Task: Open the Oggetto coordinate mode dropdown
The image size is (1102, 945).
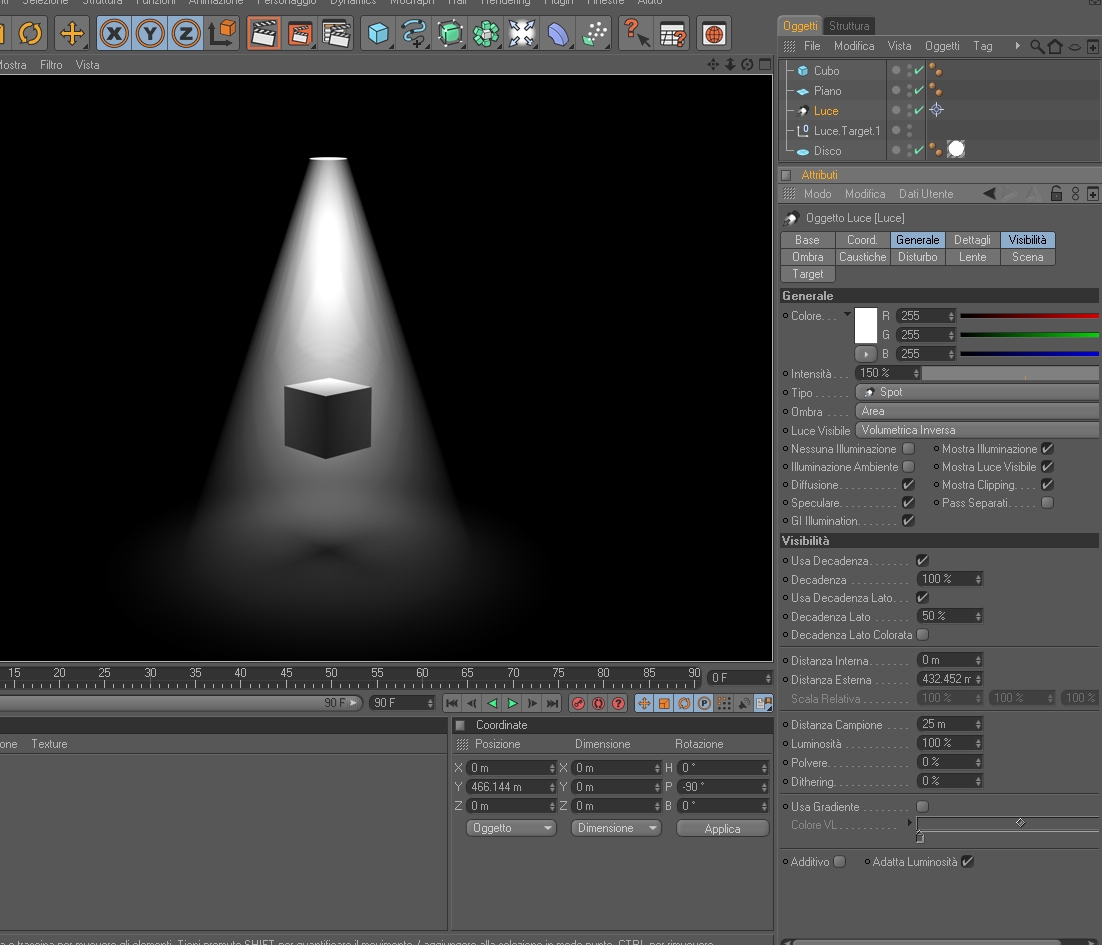Action: [x=511, y=828]
